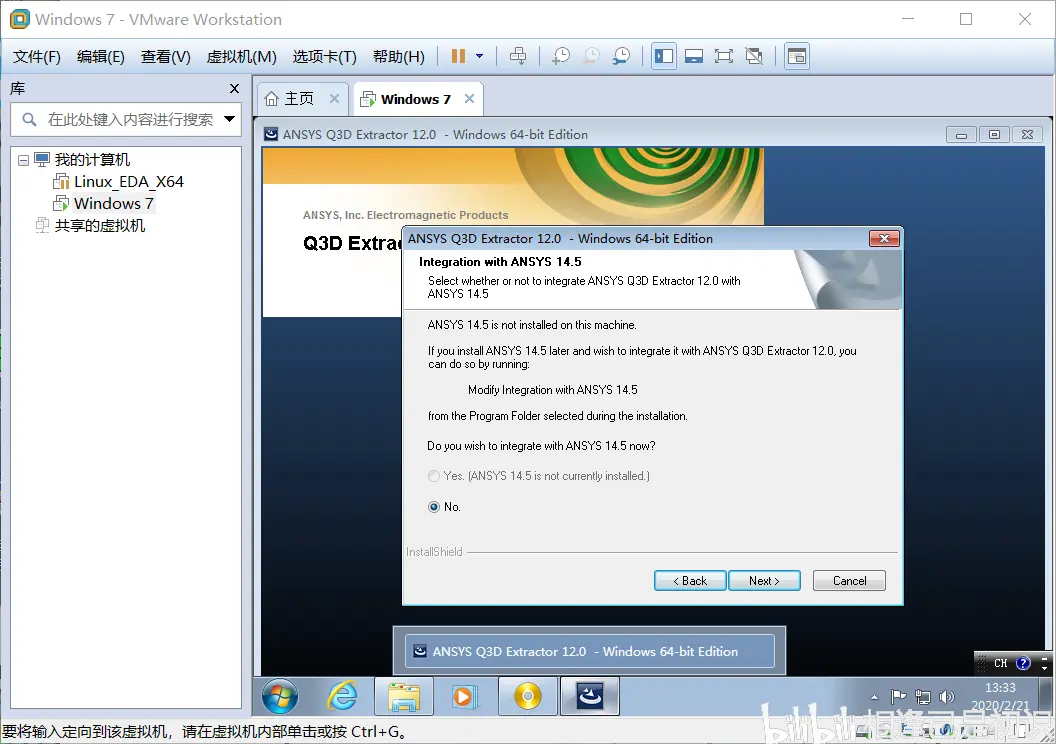1056x744 pixels.
Task: Click the console view toolbar icon
Action: point(797,56)
